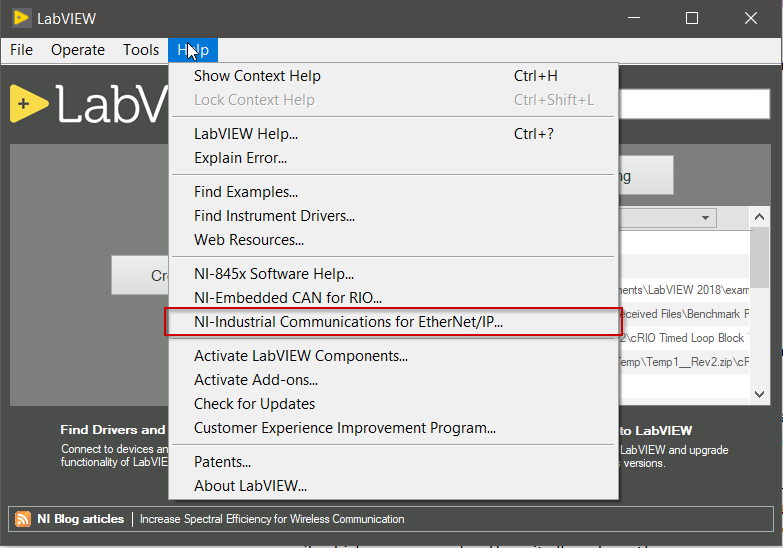Open Web Resources... entry
This screenshot has height=548, width=783.
(x=393, y=240)
